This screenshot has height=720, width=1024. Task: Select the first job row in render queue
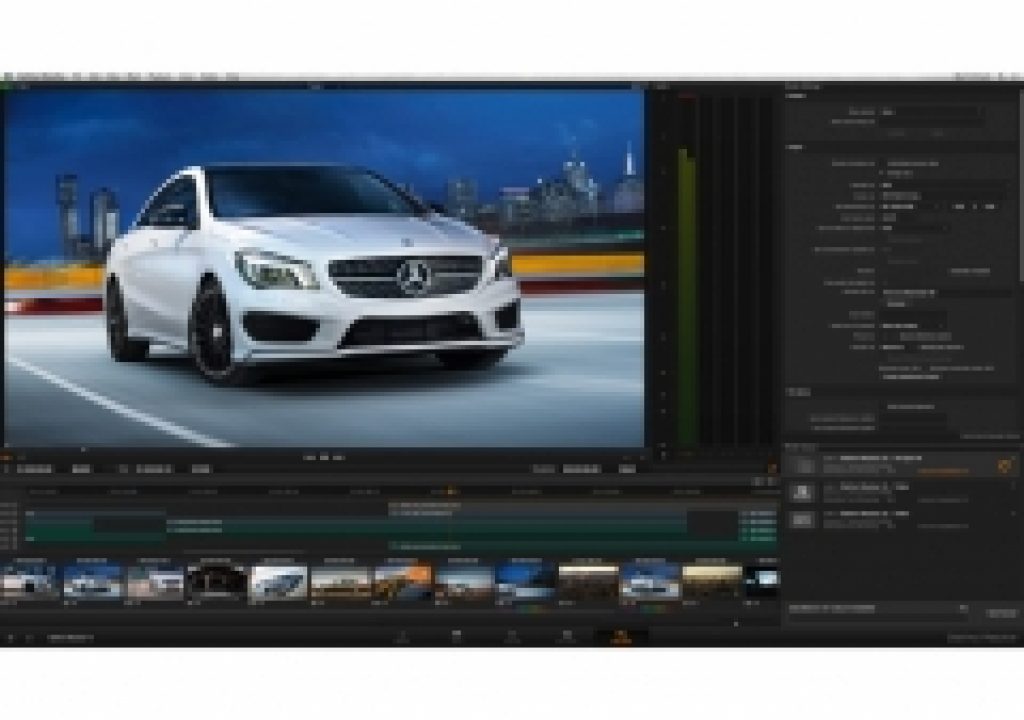(x=901, y=466)
